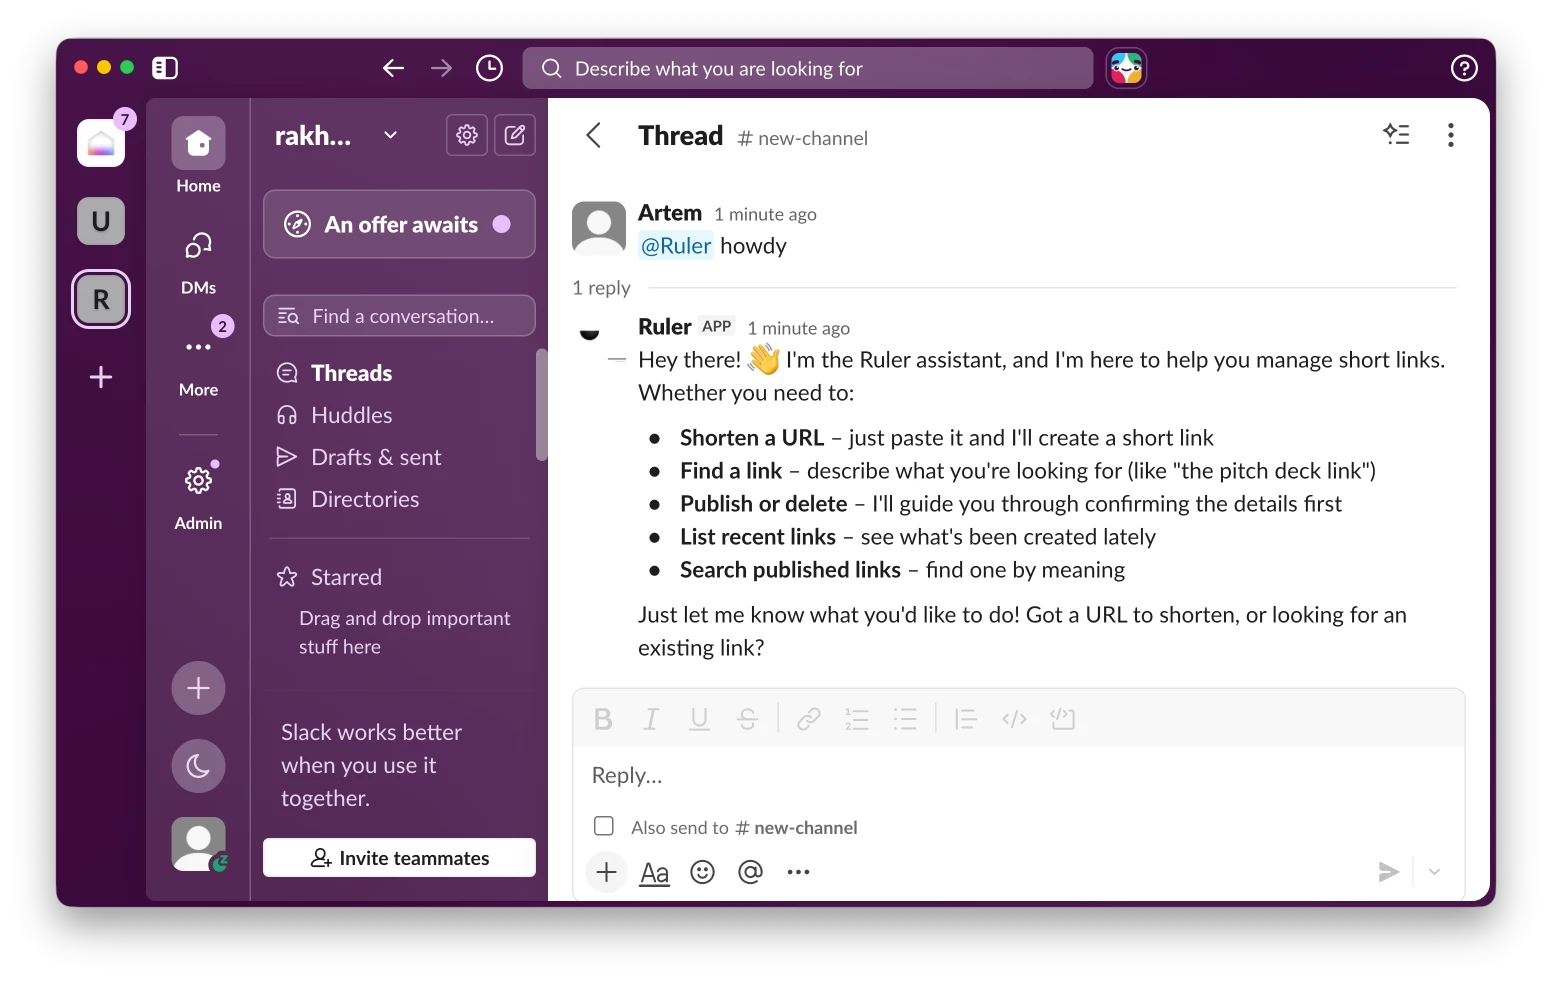Image resolution: width=1552 pixels, height=981 pixels.
Task: Toggle blockquote formatting
Action: click(x=966, y=719)
